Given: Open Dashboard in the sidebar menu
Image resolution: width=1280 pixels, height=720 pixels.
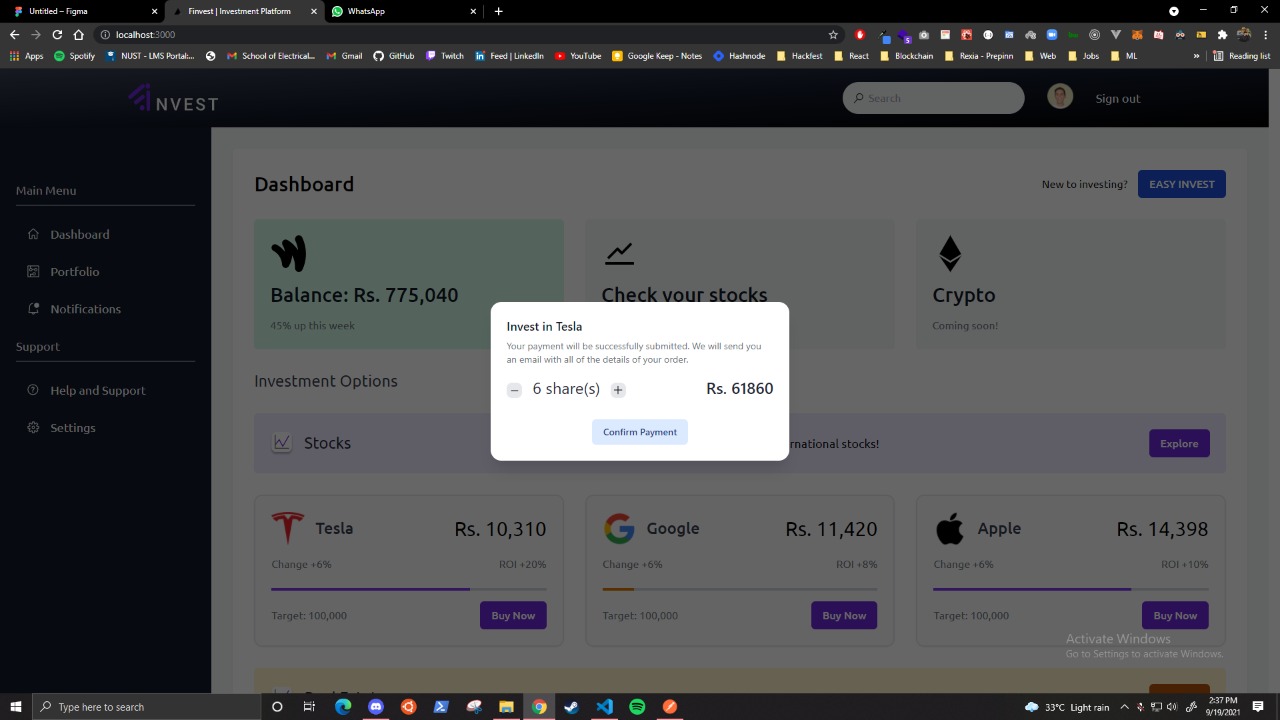Looking at the screenshot, I should (80, 234).
